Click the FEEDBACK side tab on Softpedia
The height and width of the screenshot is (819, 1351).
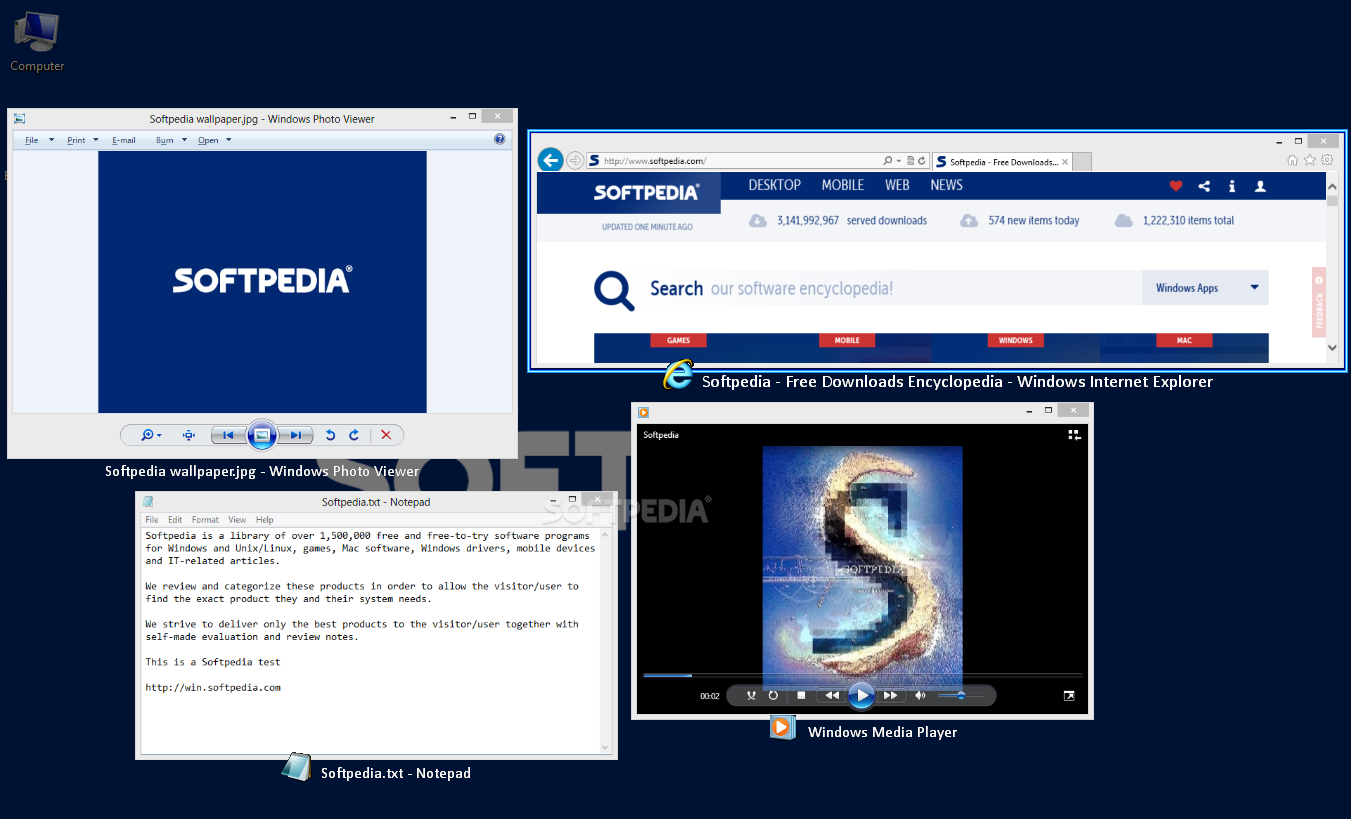pos(1319,303)
